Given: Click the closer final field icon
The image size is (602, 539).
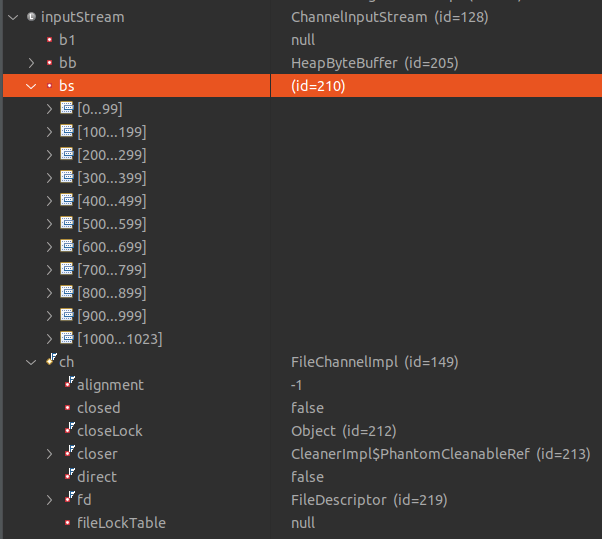Looking at the screenshot, I should coord(70,451).
